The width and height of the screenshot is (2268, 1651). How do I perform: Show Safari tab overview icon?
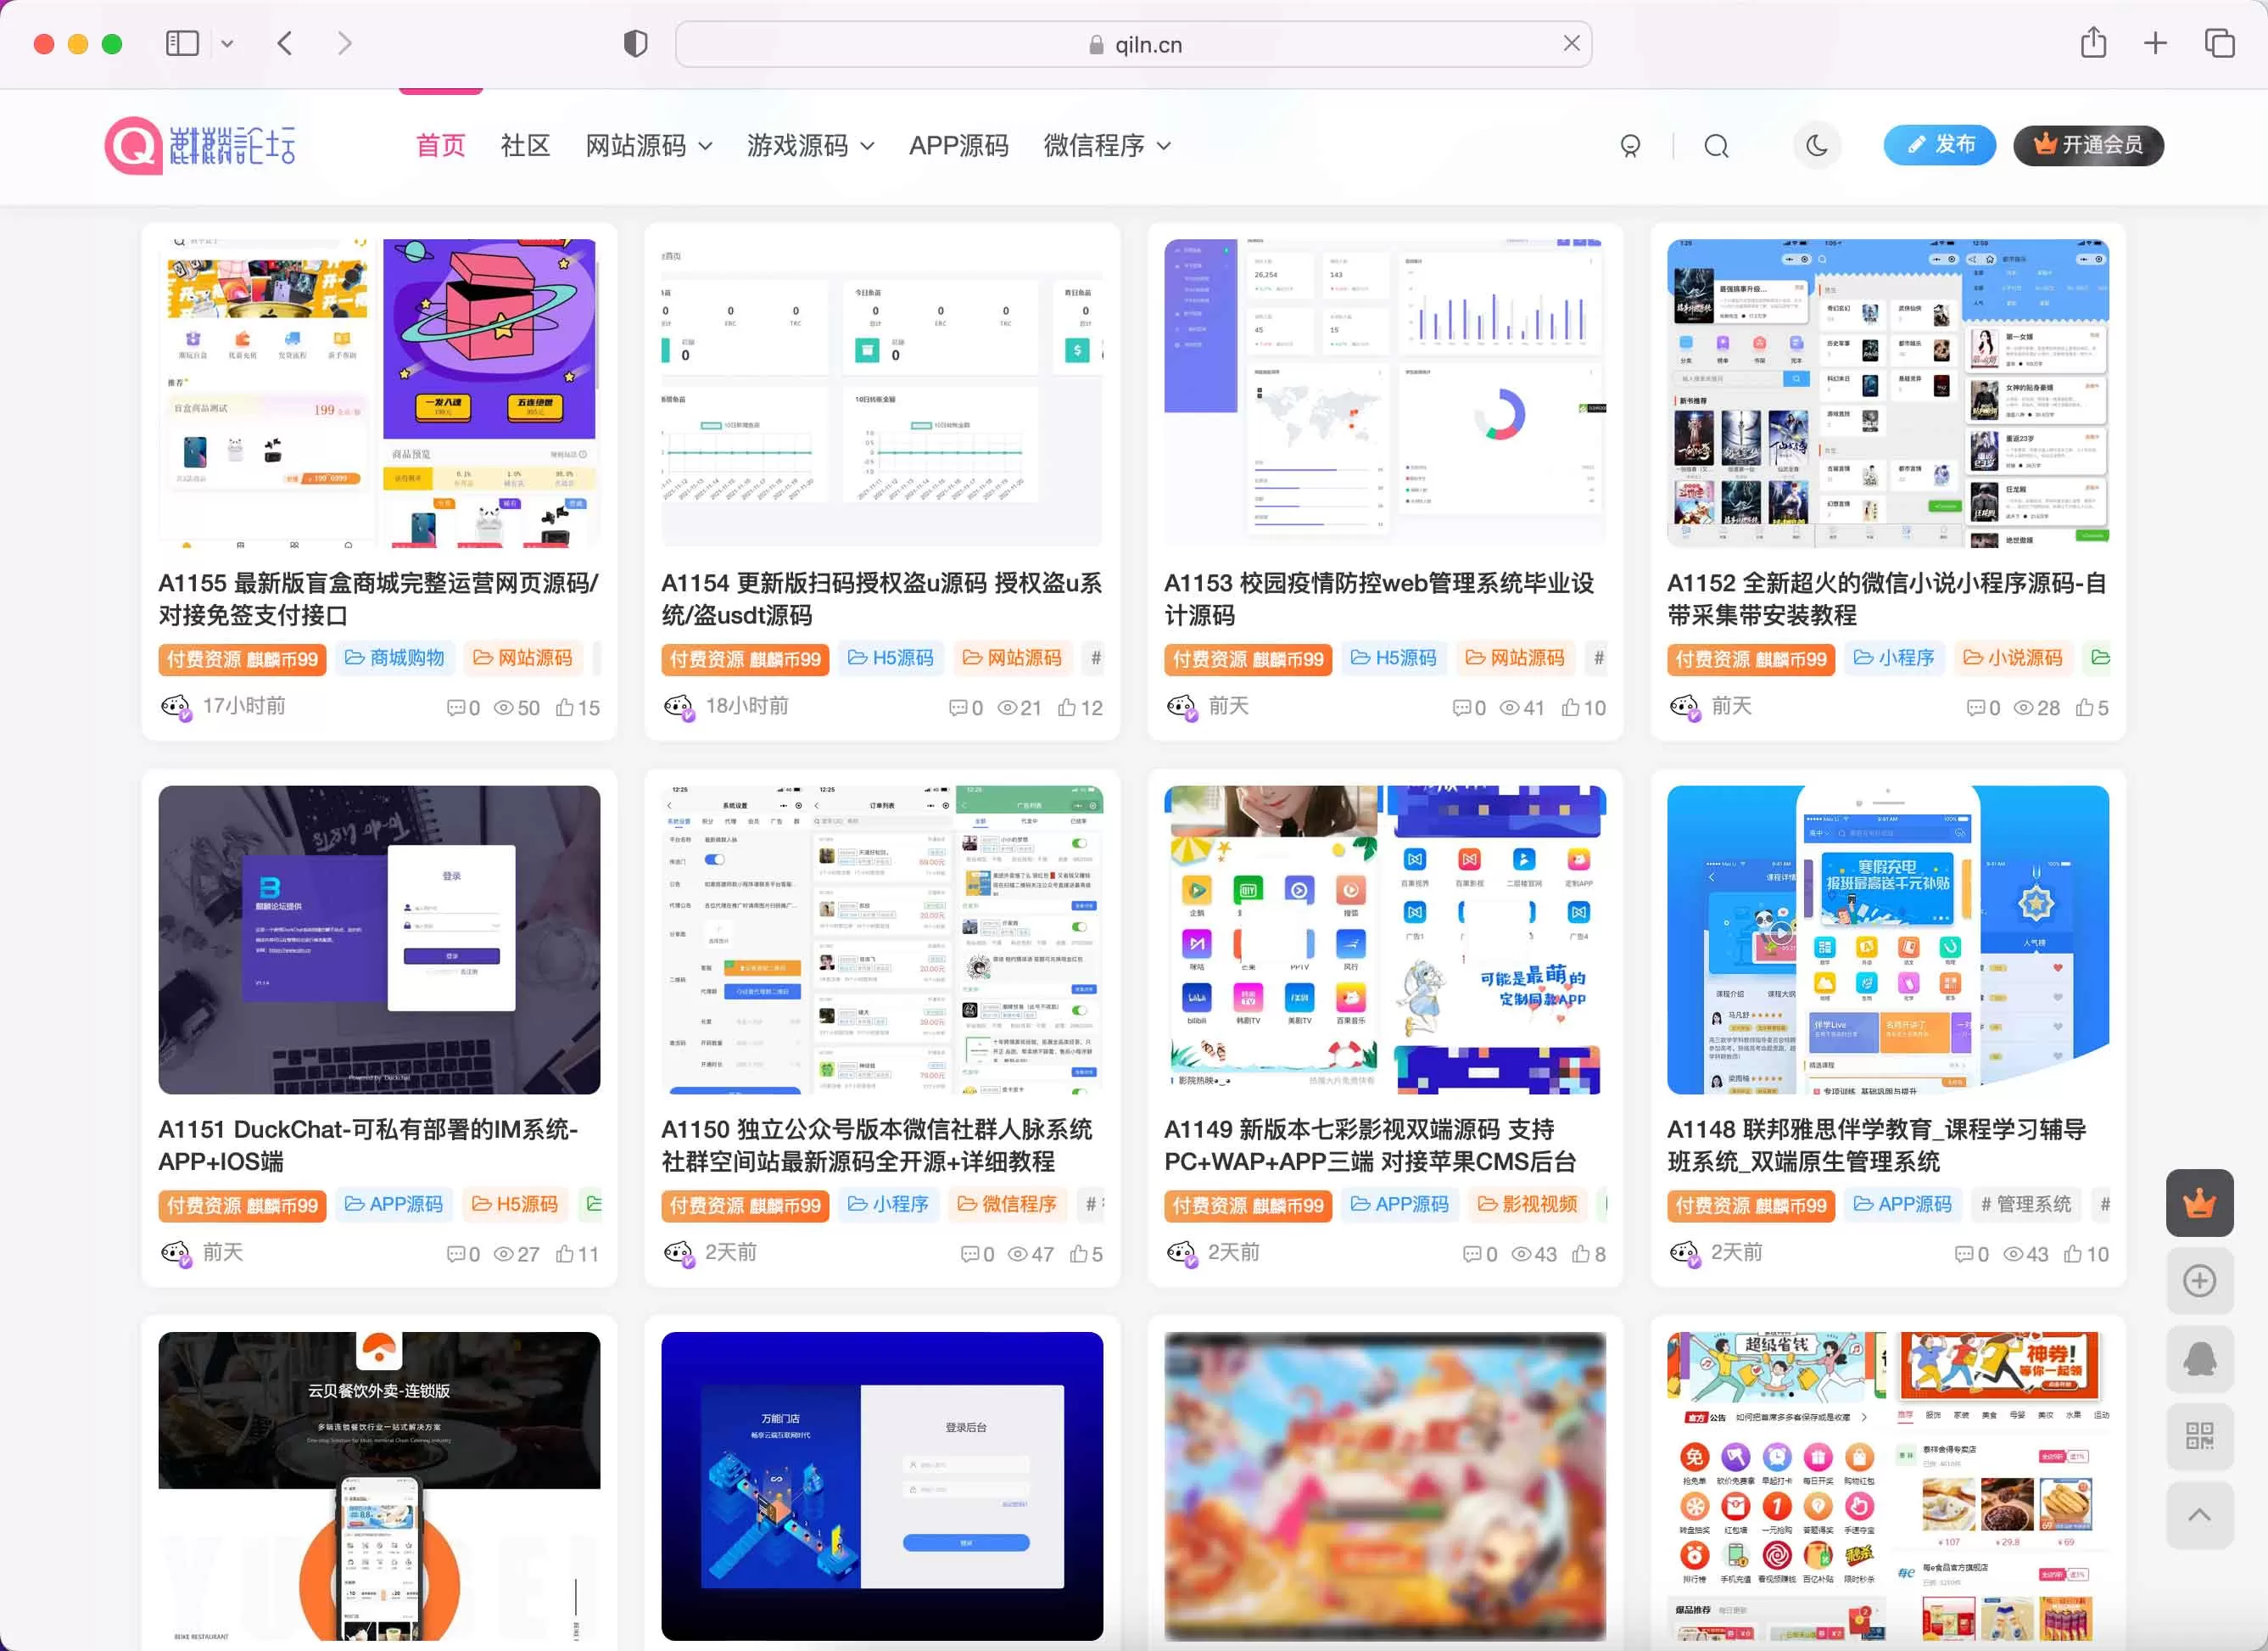[2219, 43]
